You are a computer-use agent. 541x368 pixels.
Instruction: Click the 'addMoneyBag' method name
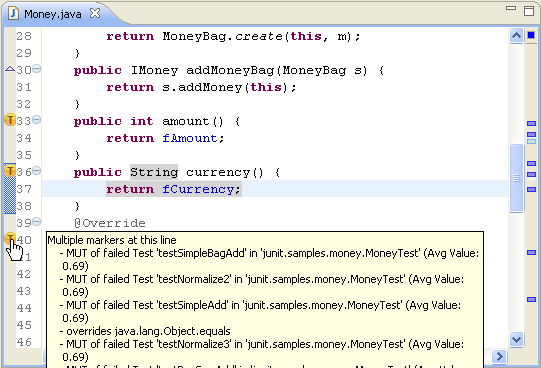(x=230, y=70)
